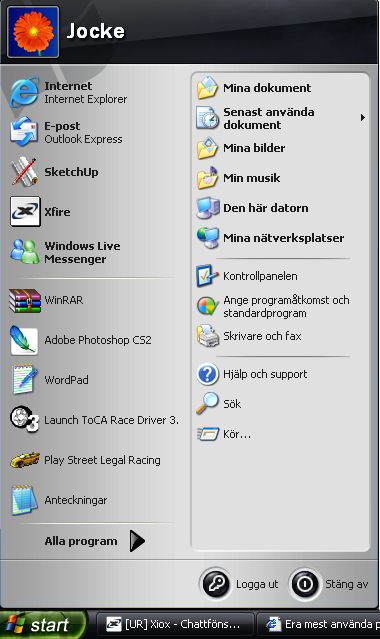Image resolution: width=380 pixels, height=639 pixels.
Task: Click the green start button
Action: click(43, 624)
